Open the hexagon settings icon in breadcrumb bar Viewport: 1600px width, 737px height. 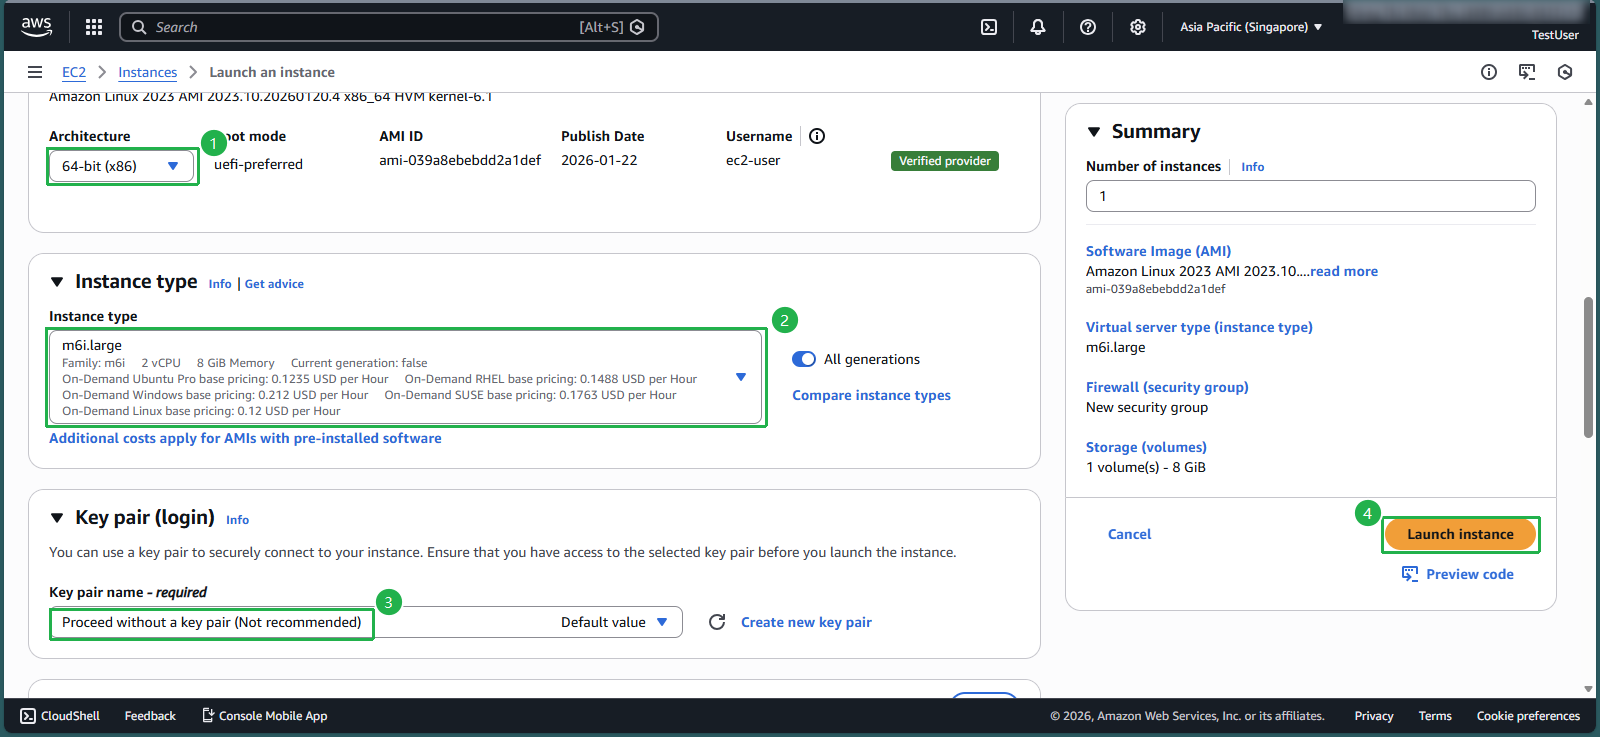click(1565, 72)
